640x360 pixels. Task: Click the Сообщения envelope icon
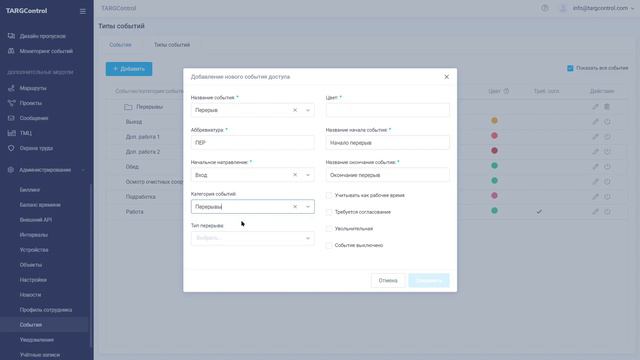(x=11, y=118)
